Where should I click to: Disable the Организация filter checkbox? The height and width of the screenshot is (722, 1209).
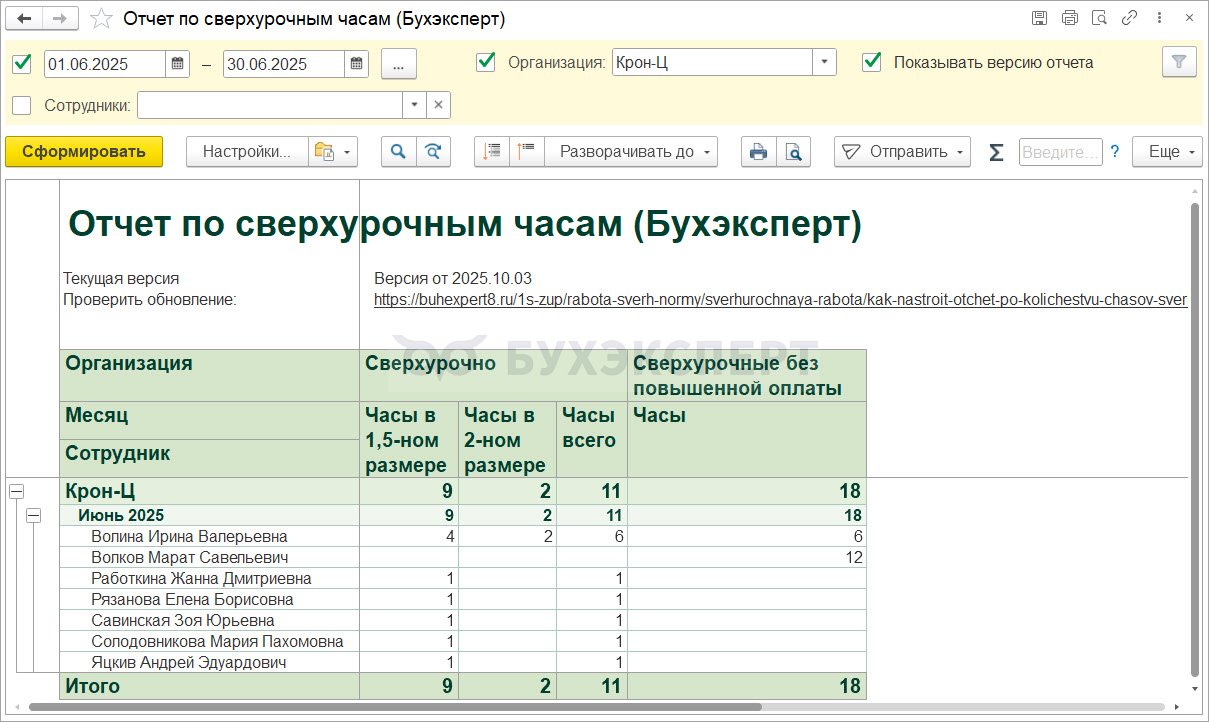click(x=486, y=62)
